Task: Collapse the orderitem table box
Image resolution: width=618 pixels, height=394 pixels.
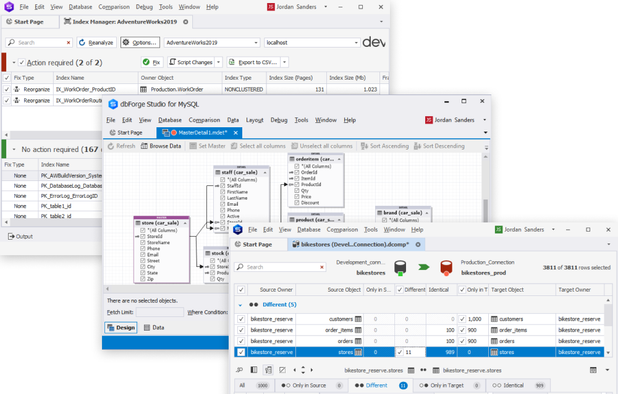Action: pos(339,159)
